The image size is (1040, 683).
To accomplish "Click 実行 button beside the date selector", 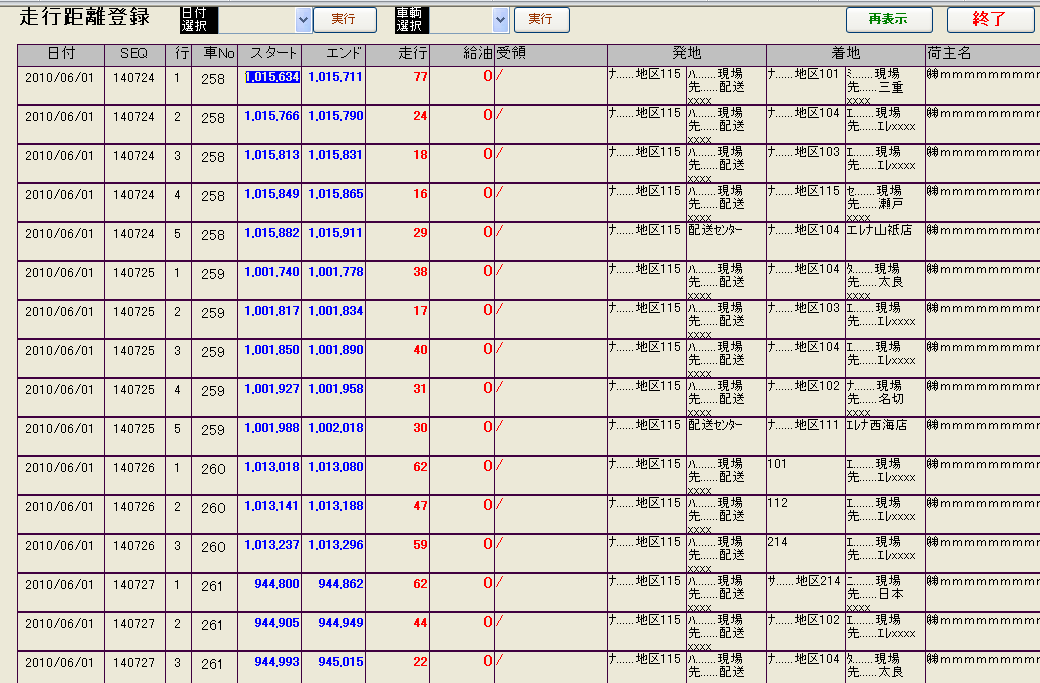I will [344, 20].
